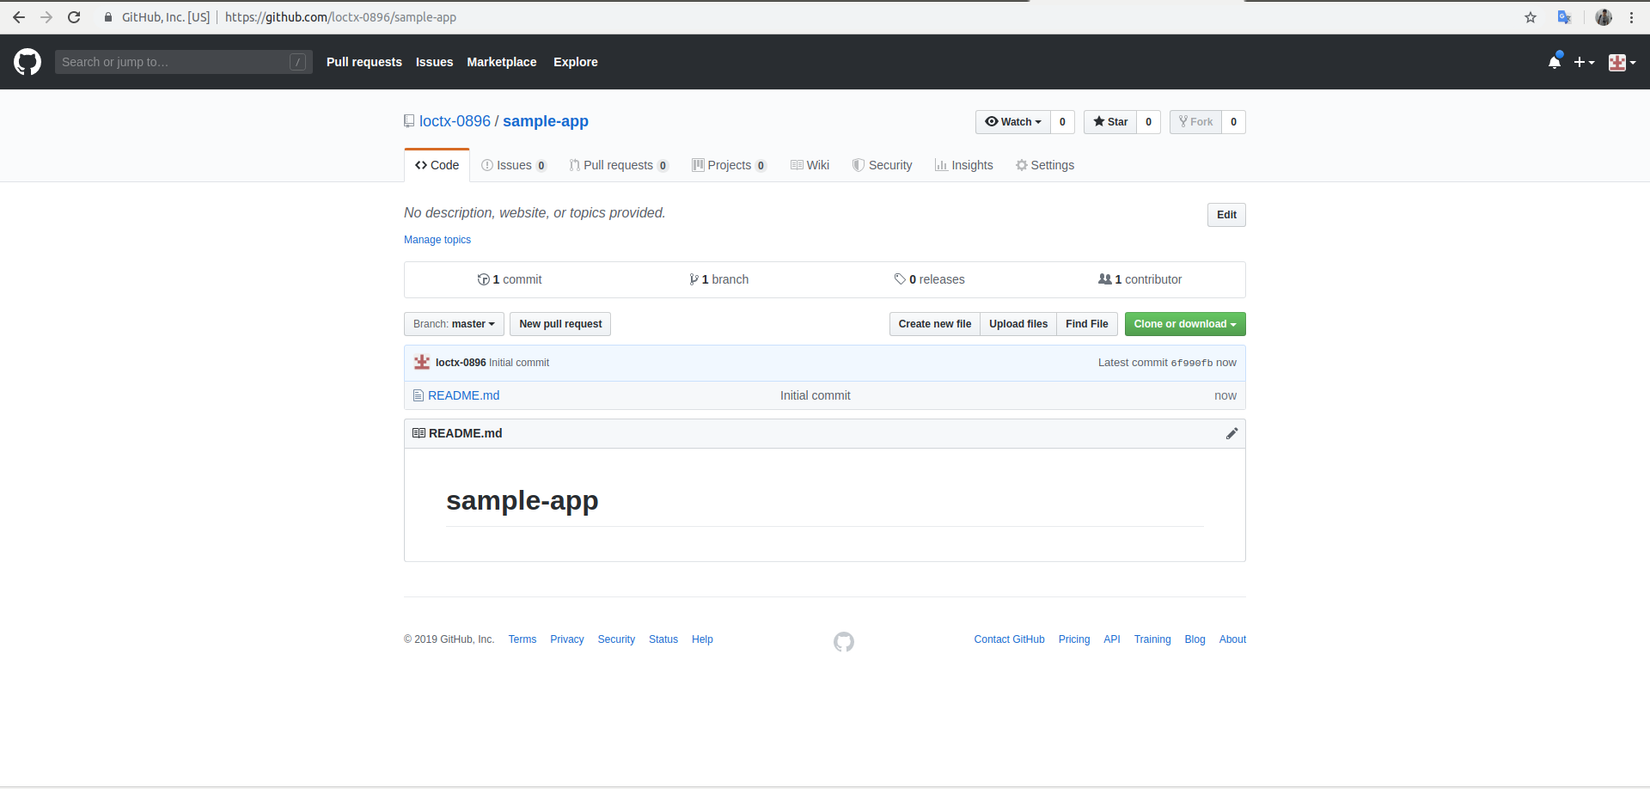Open the Branch: master selector
The width and height of the screenshot is (1650, 789).
(x=454, y=324)
